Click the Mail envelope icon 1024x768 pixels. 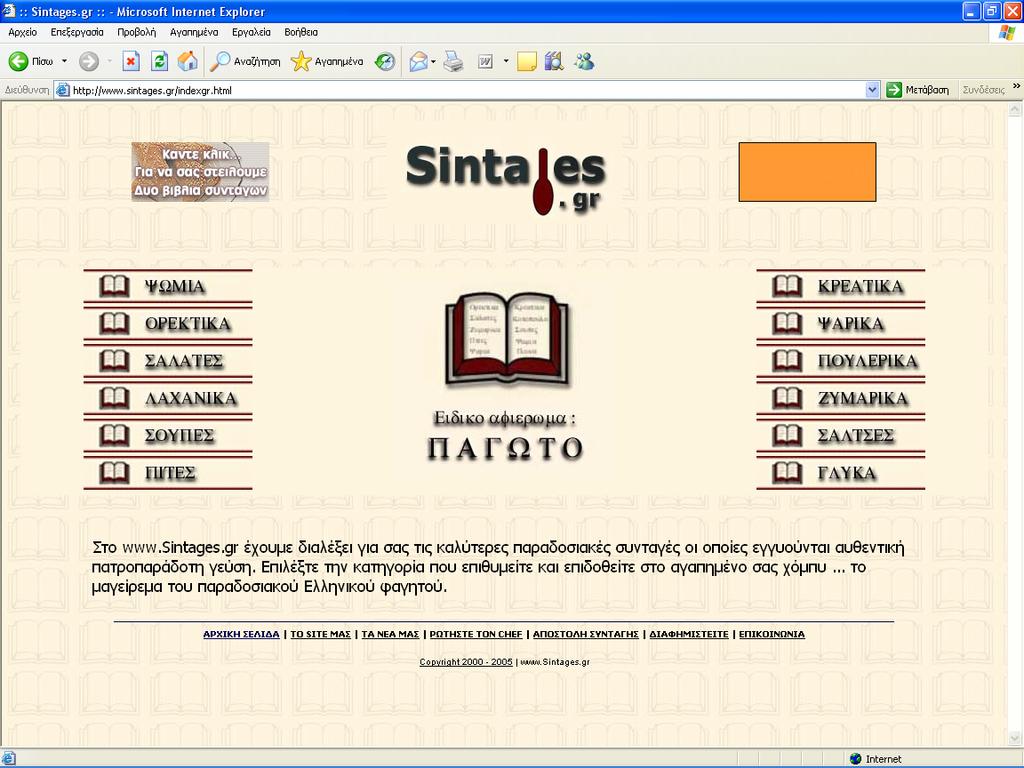[418, 61]
